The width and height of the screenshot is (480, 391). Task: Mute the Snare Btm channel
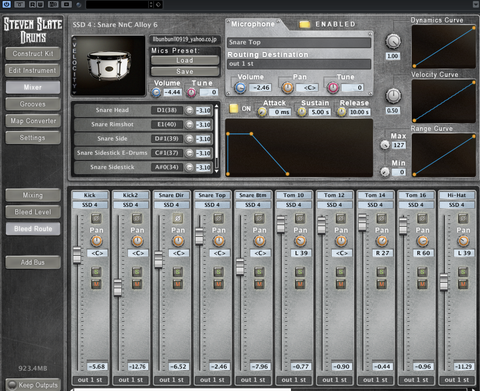[x=259, y=284]
